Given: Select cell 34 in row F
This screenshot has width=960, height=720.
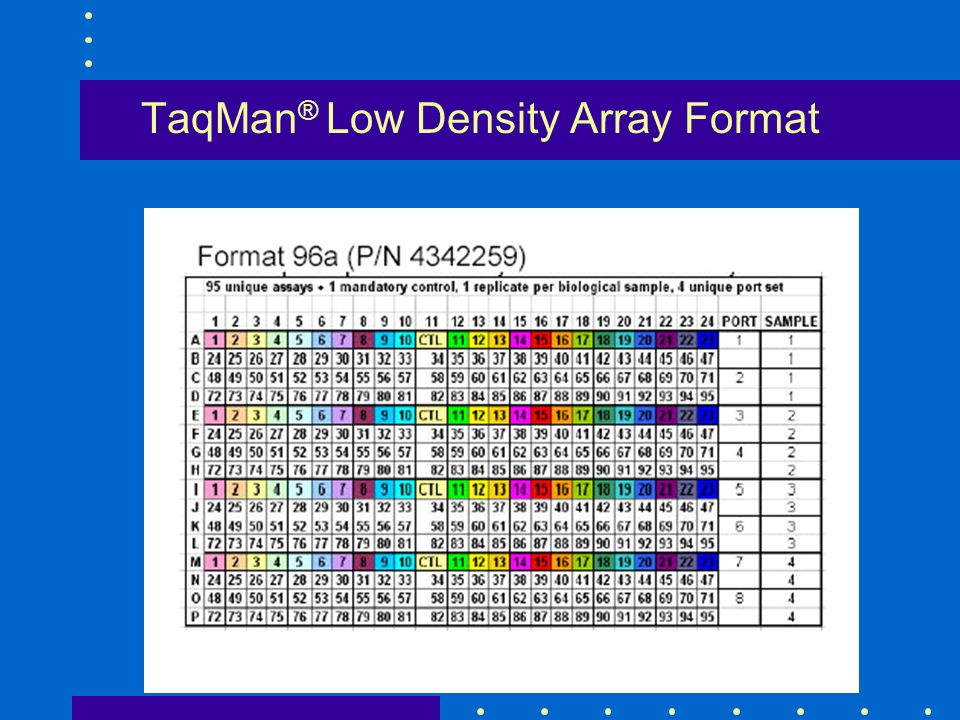Looking at the screenshot, I should click(x=431, y=434).
